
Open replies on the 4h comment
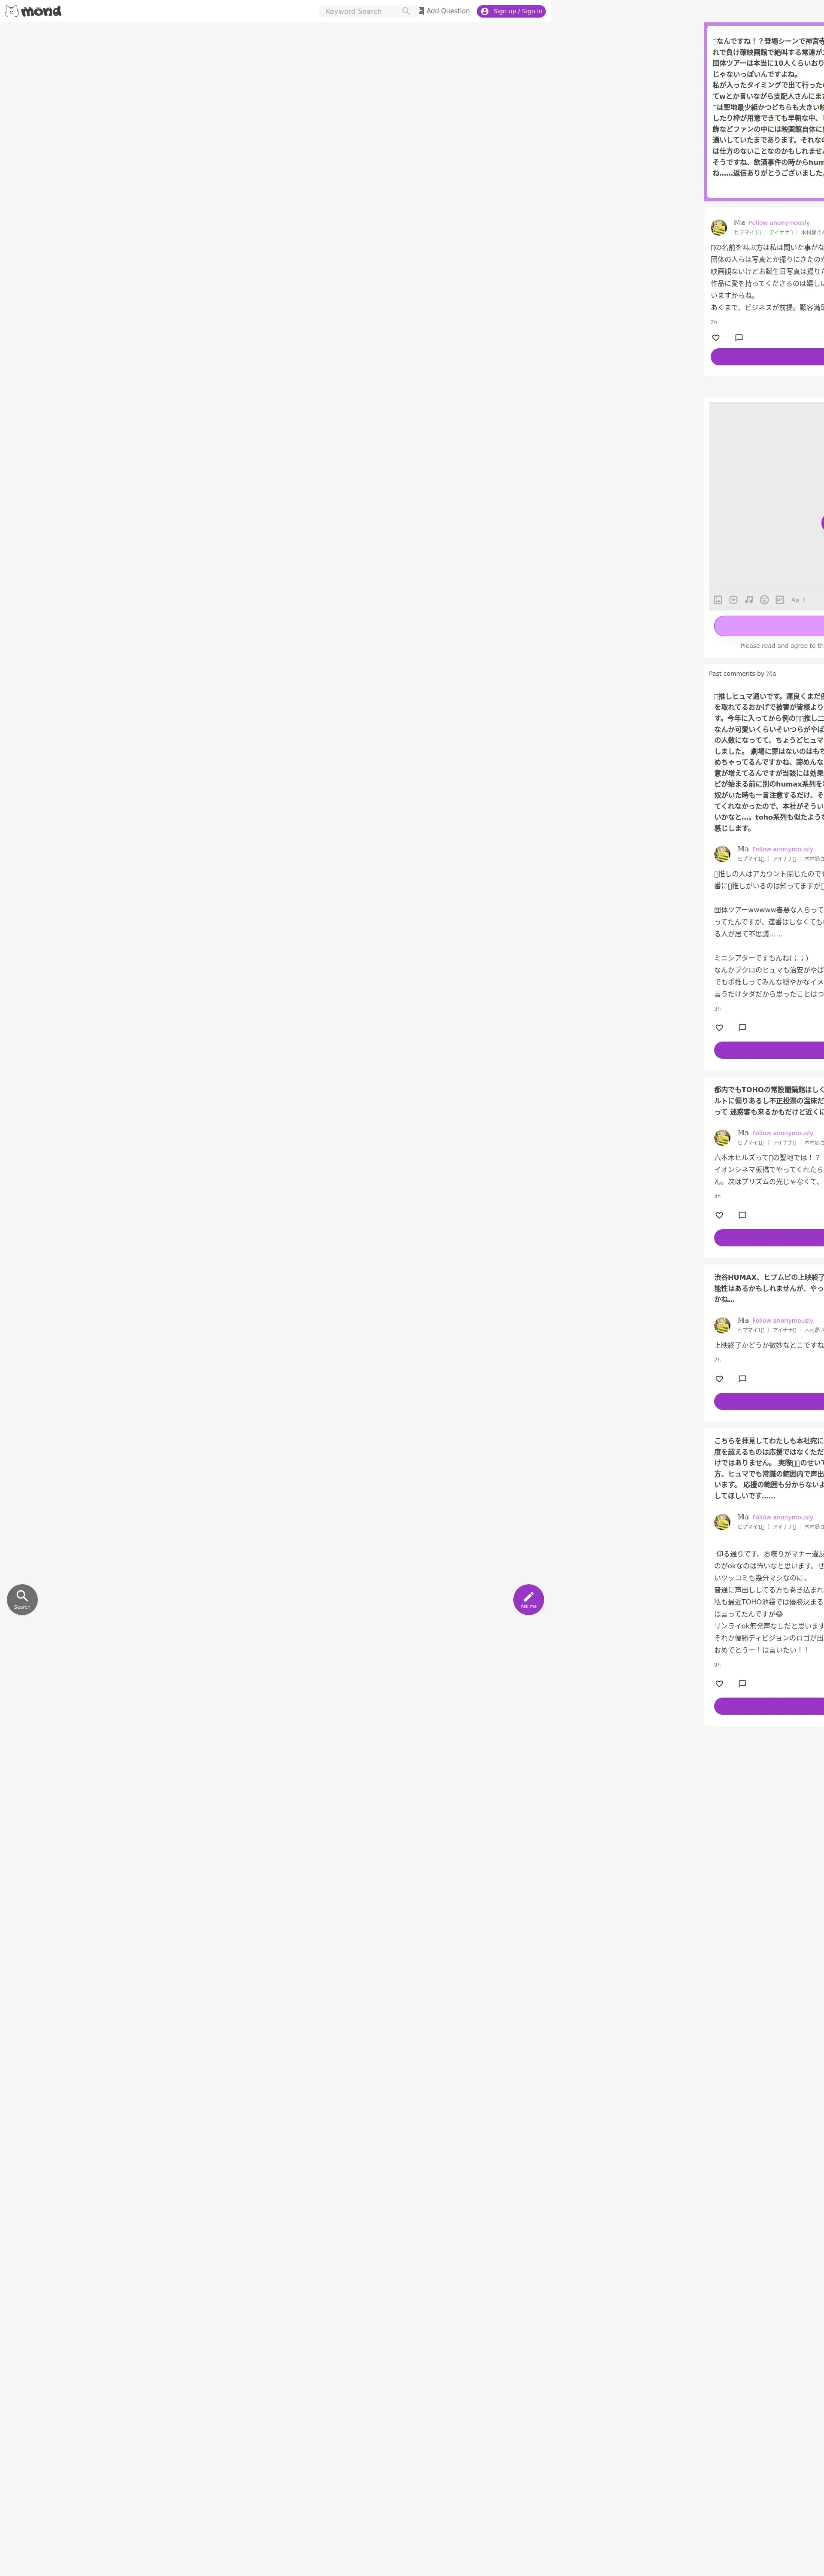742,1216
